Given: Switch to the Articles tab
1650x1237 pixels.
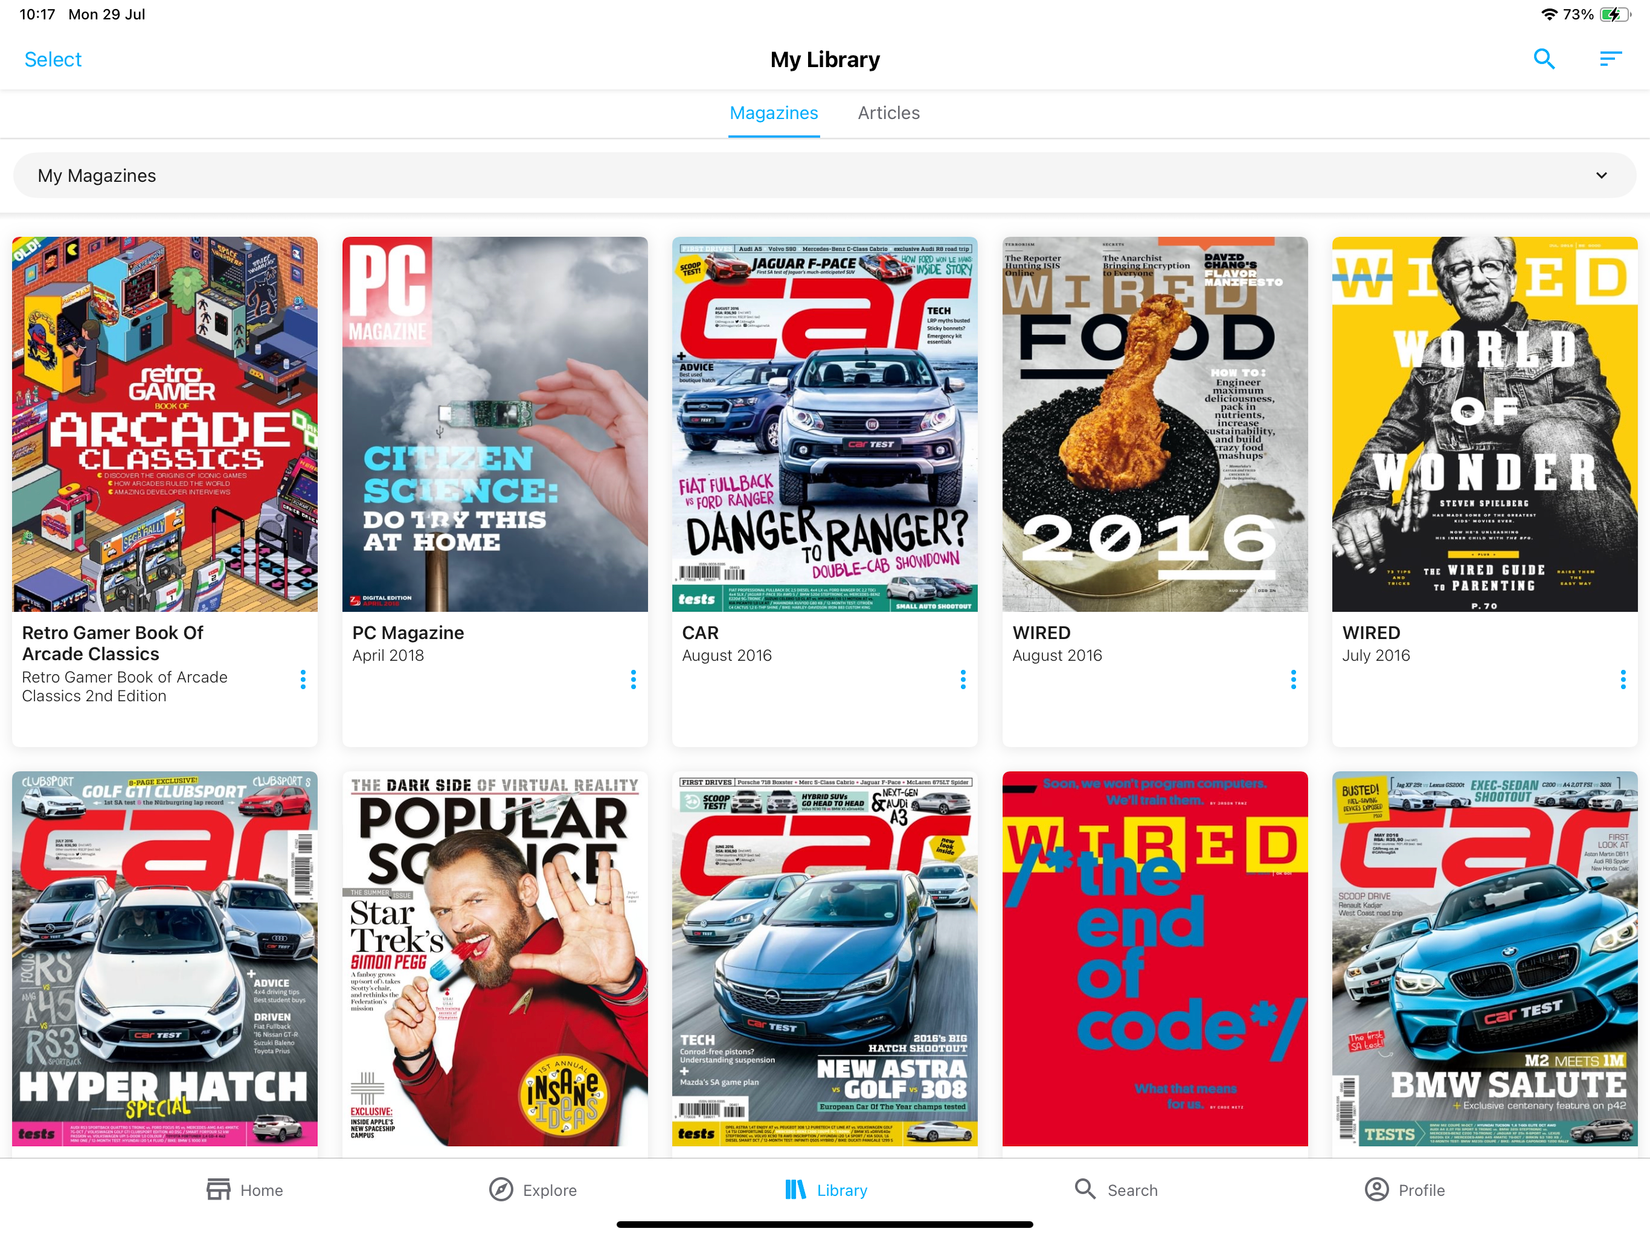Looking at the screenshot, I should tap(888, 113).
